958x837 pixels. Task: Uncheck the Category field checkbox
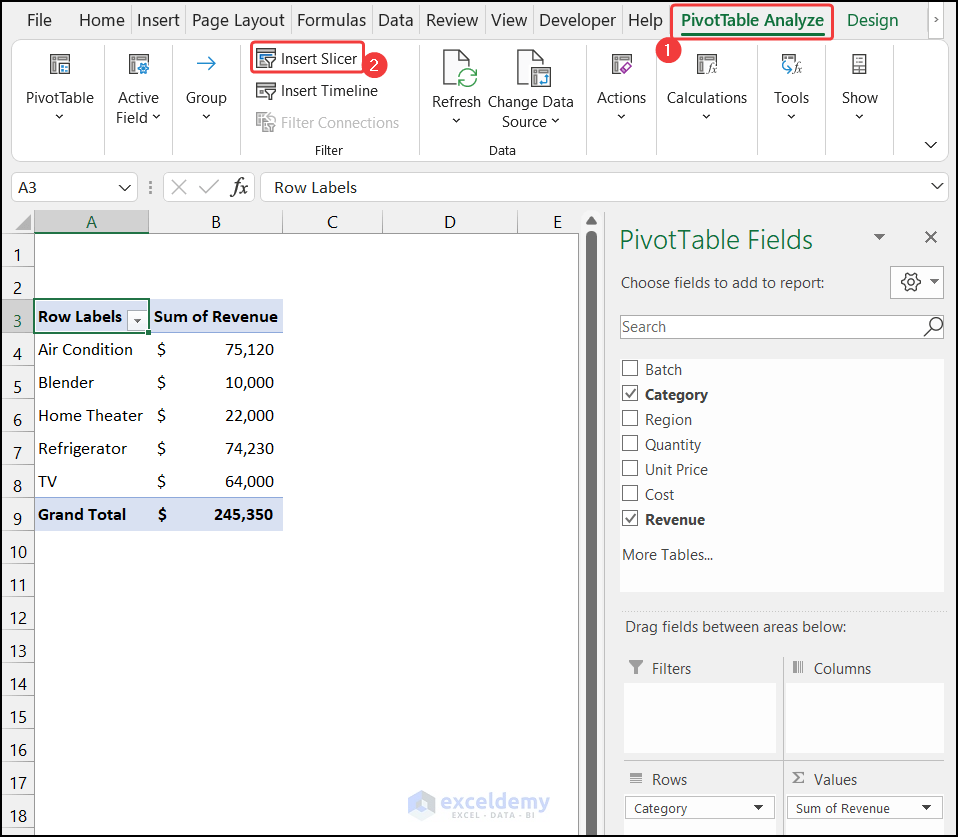pyautogui.click(x=630, y=393)
